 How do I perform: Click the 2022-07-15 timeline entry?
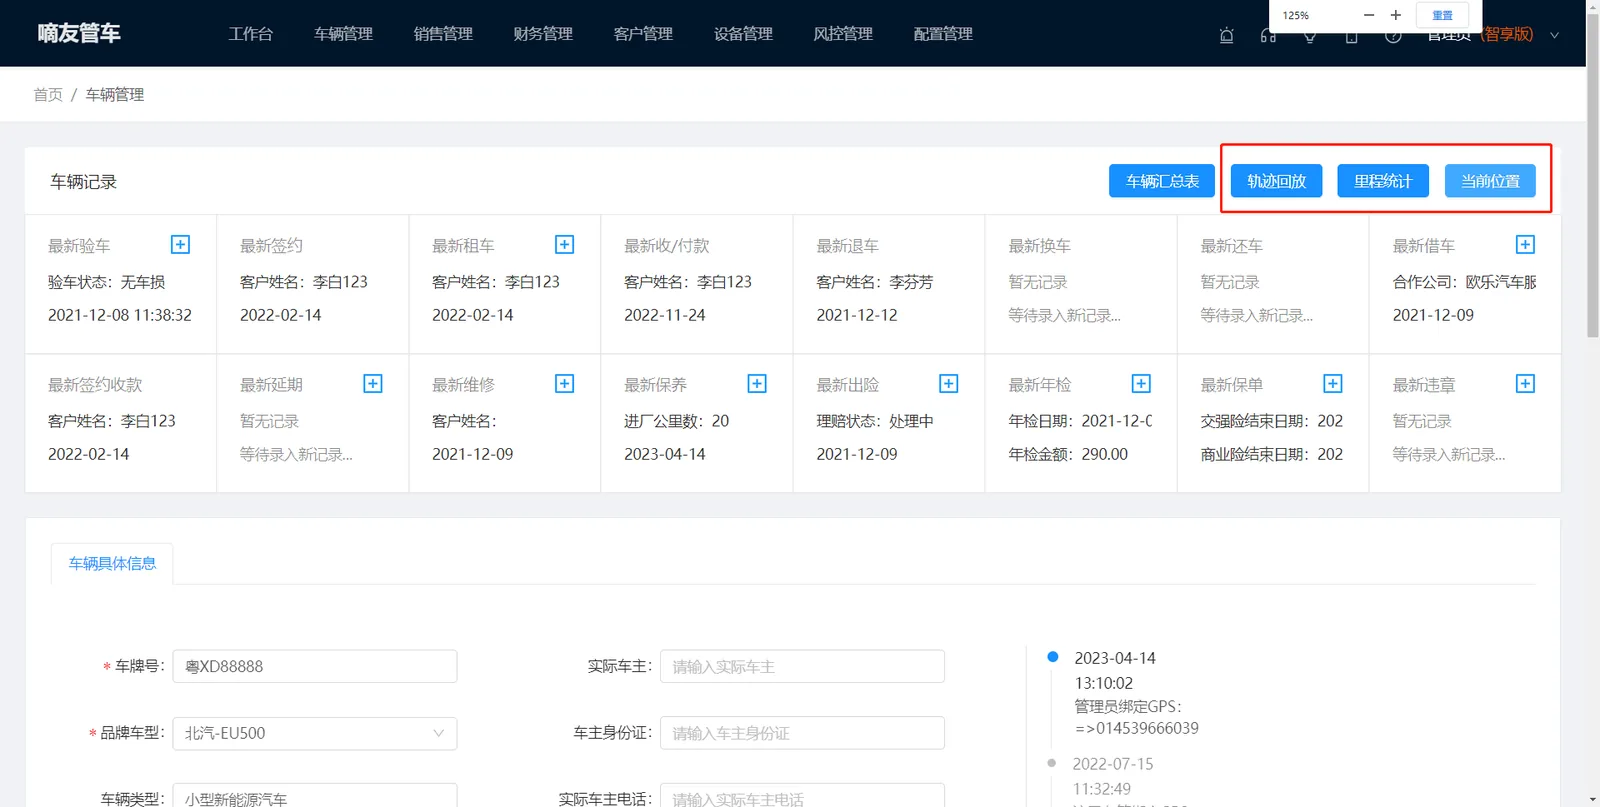tap(1113, 764)
